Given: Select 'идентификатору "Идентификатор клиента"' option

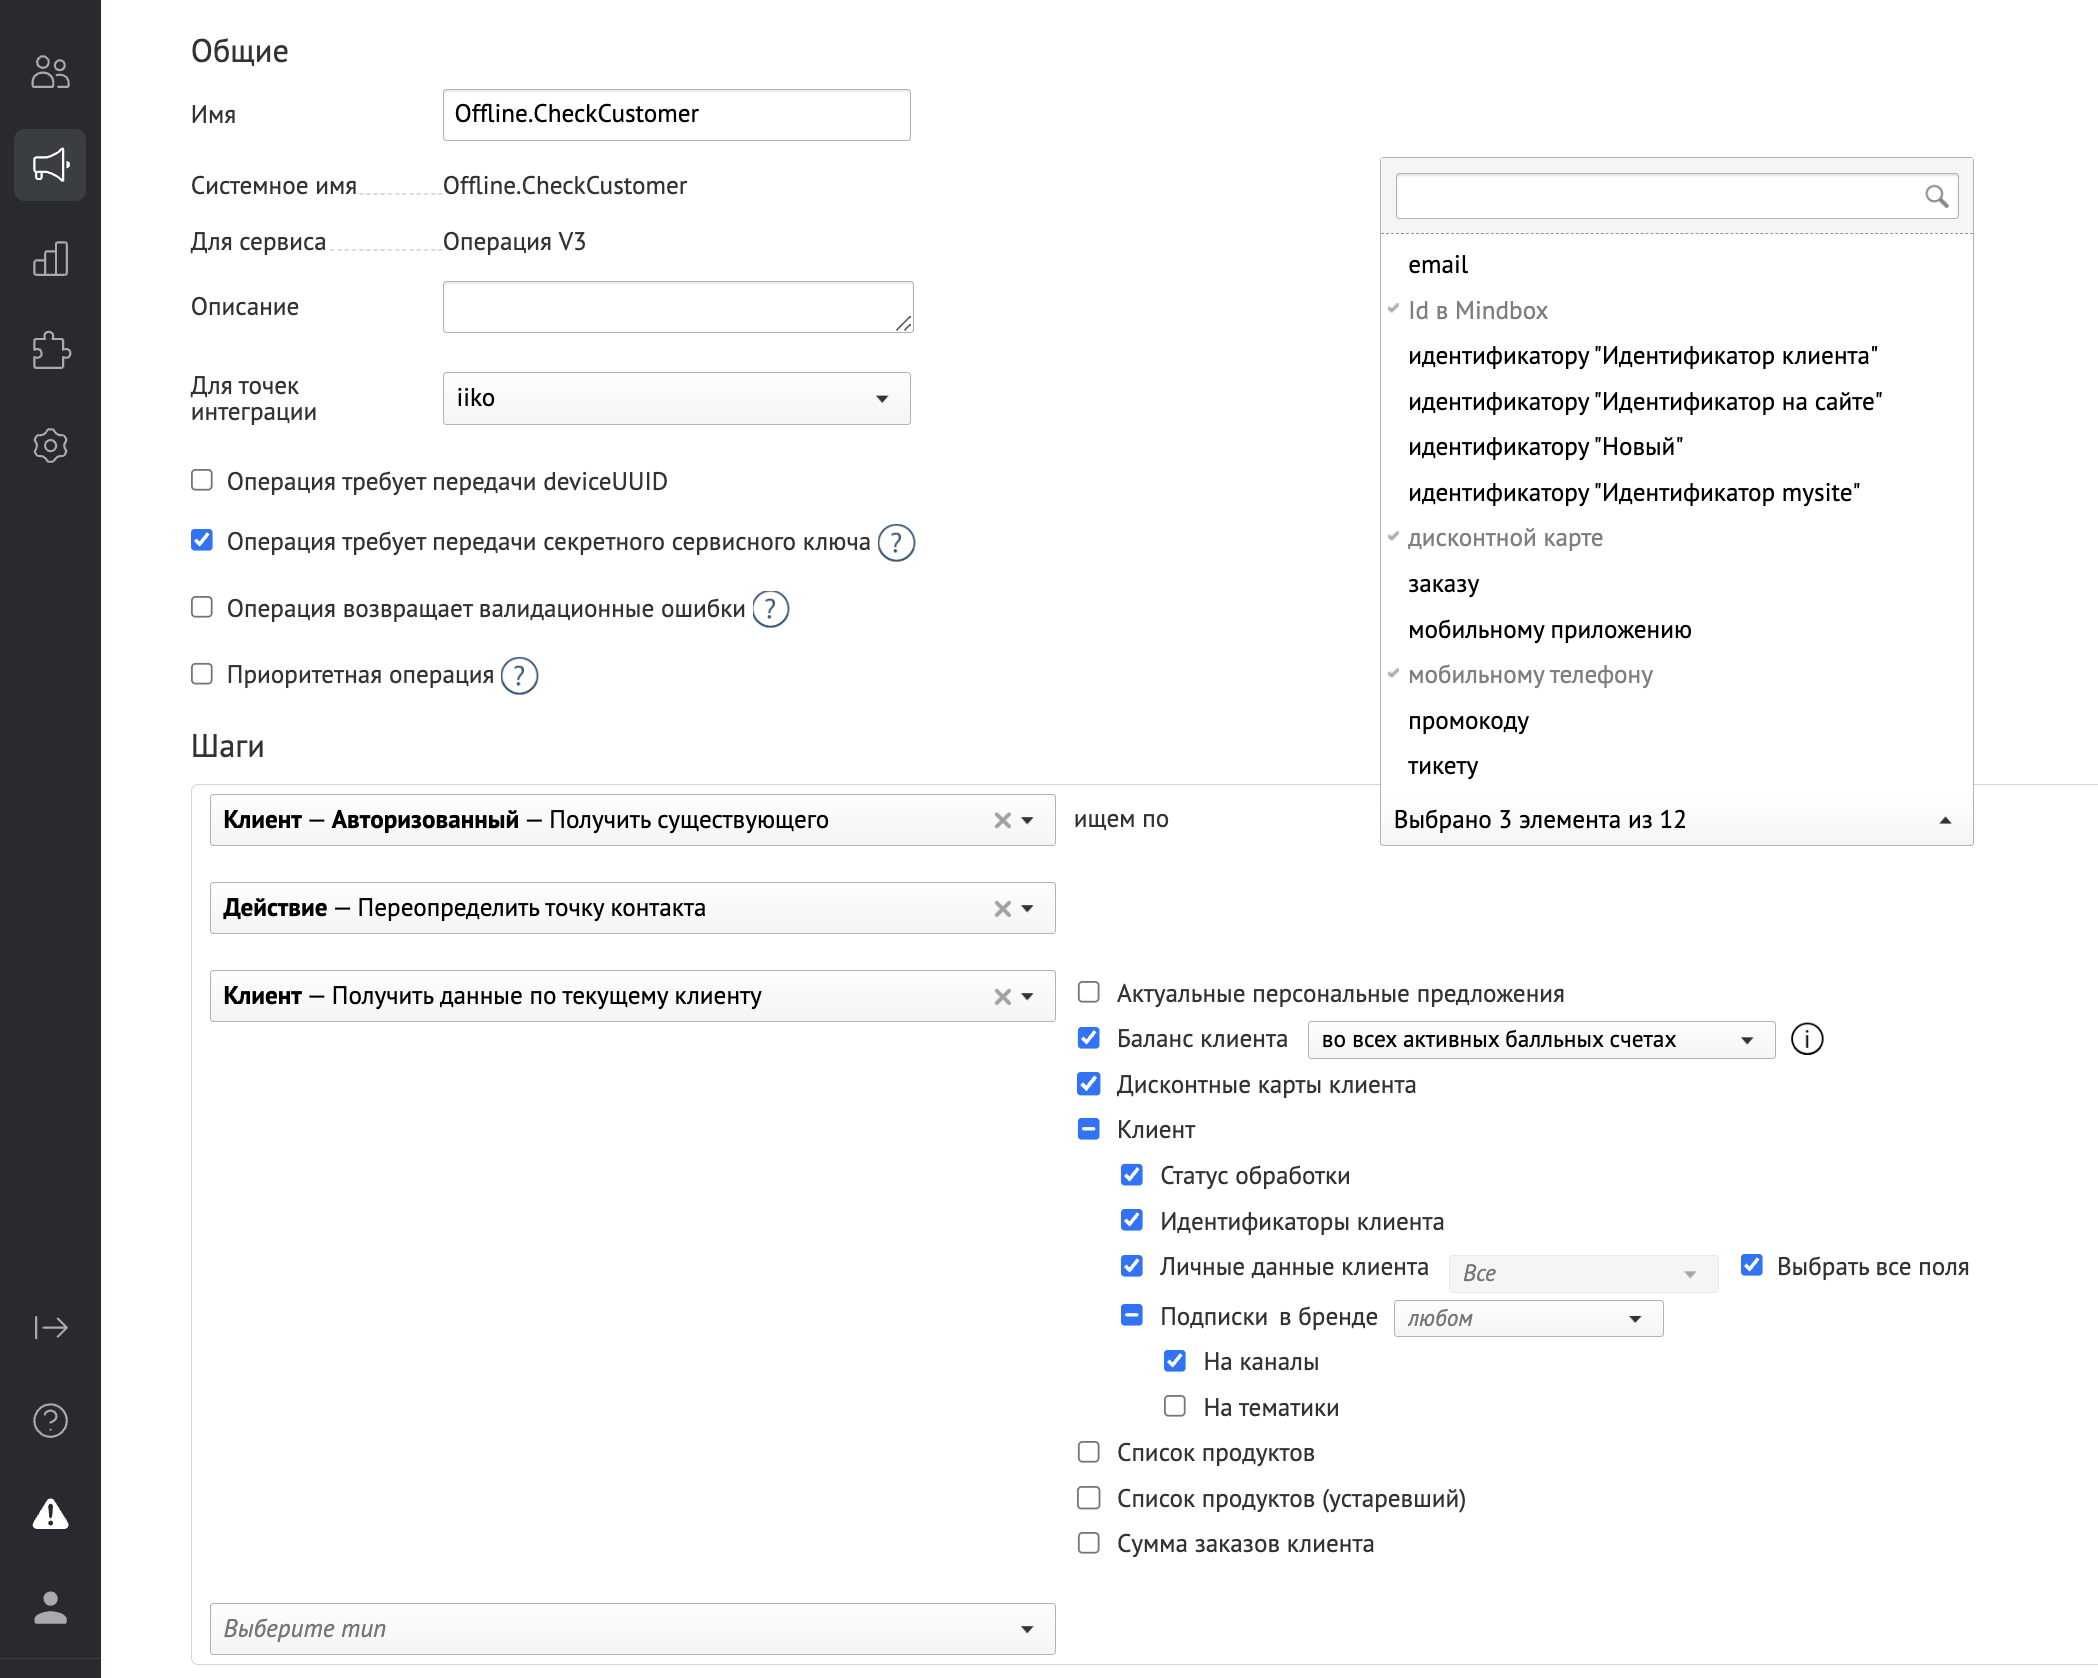Looking at the screenshot, I should 1676,356.
